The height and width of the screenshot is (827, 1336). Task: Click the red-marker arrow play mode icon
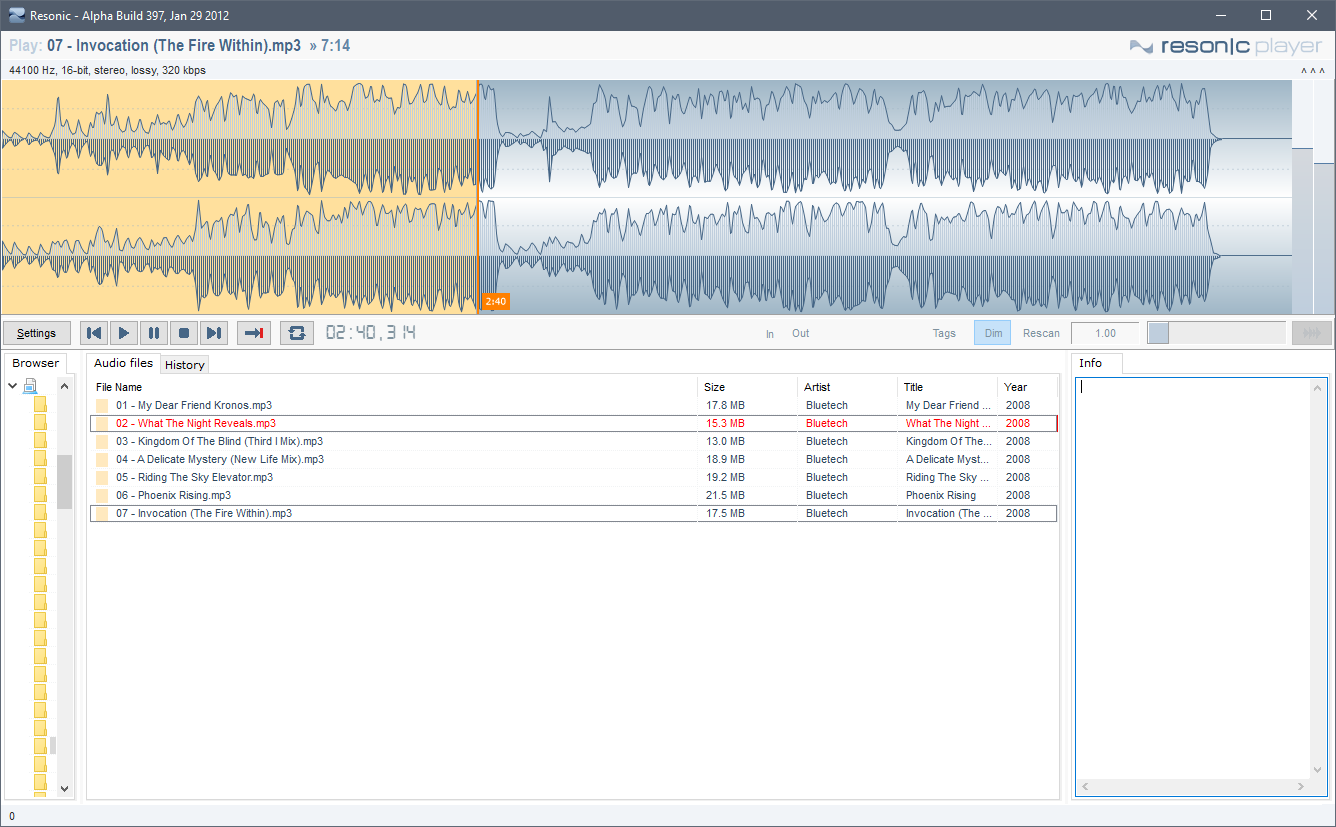[x=254, y=333]
